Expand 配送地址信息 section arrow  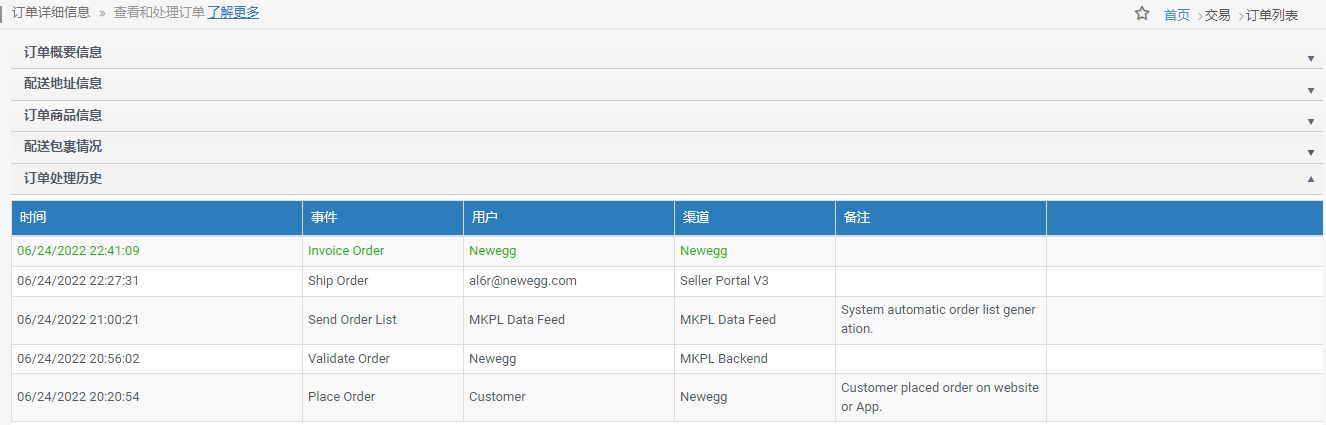coord(1311,91)
